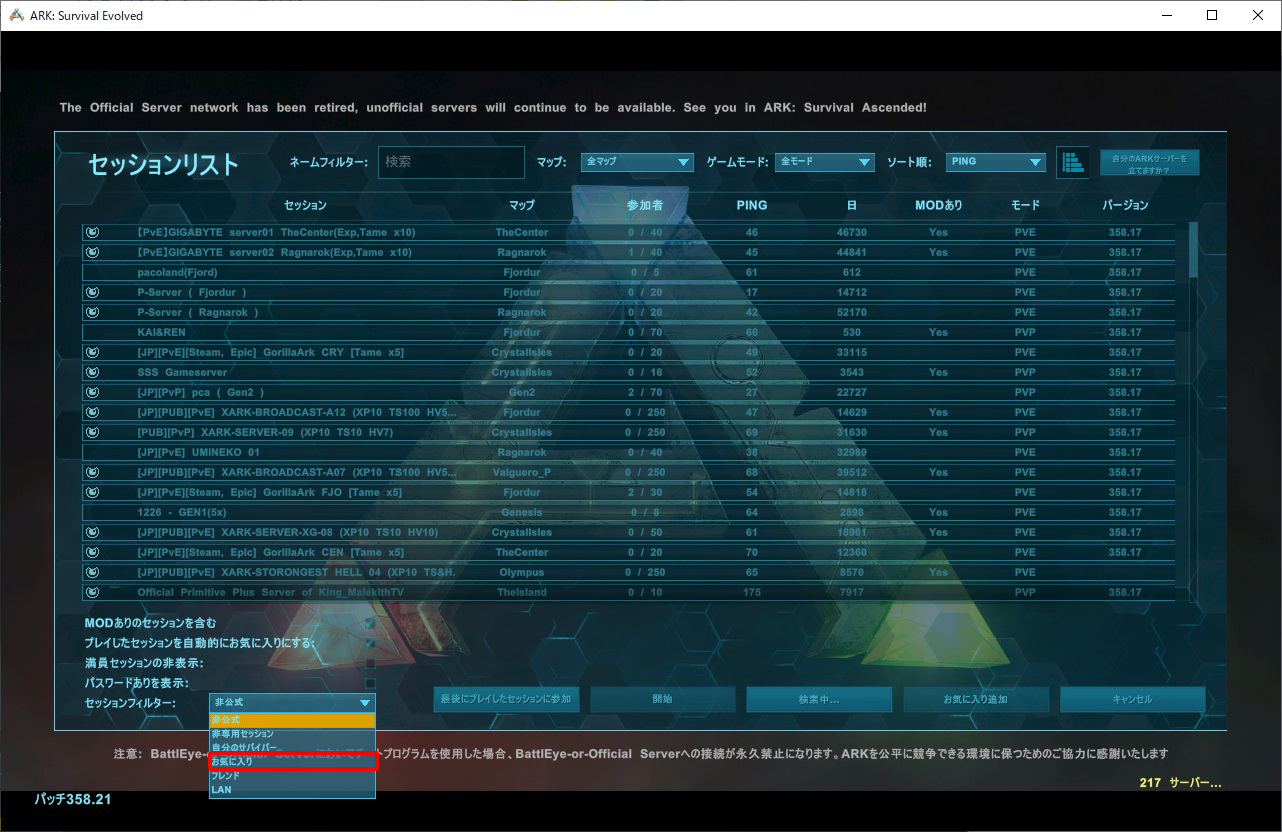Enable the パスワードありを表示 checkbox
The image size is (1282, 832).
(370, 683)
